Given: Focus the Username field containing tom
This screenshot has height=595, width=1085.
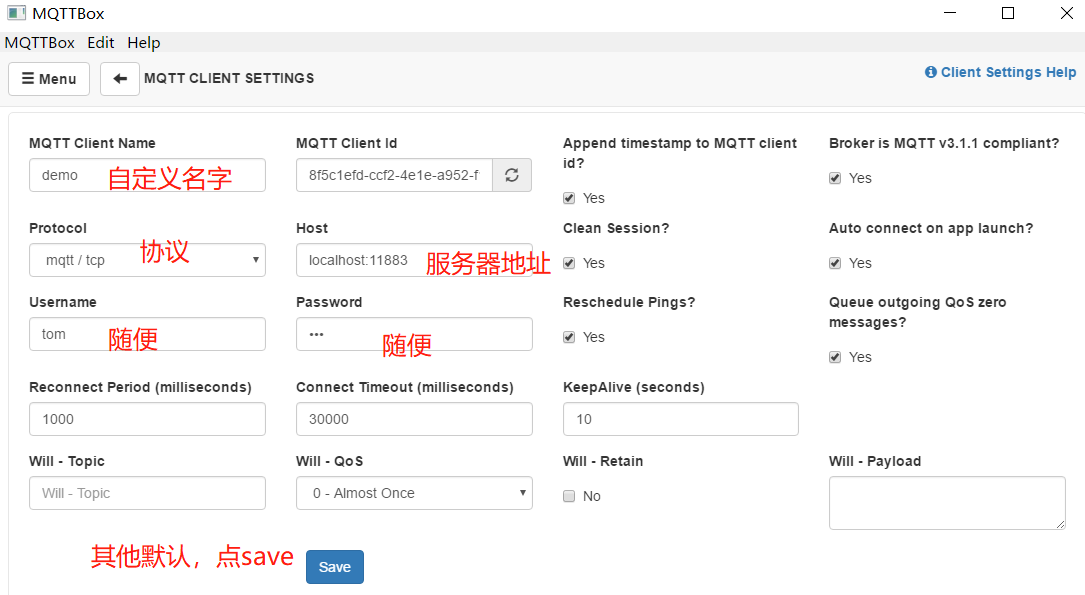Looking at the screenshot, I should [x=147, y=334].
